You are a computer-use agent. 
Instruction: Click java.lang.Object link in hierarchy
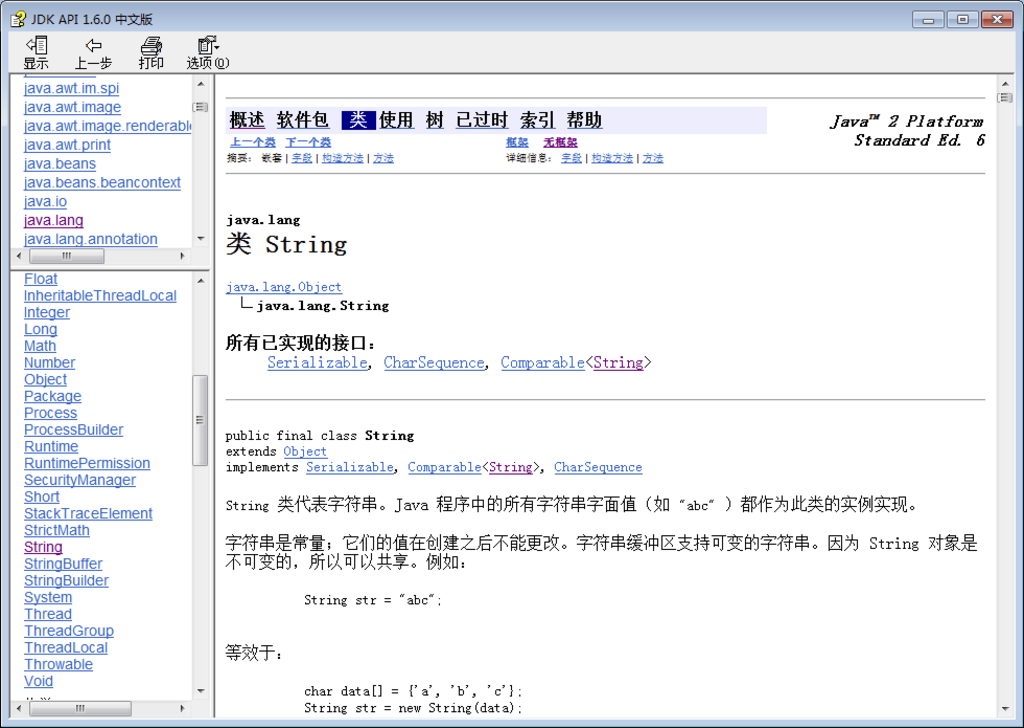coord(283,287)
